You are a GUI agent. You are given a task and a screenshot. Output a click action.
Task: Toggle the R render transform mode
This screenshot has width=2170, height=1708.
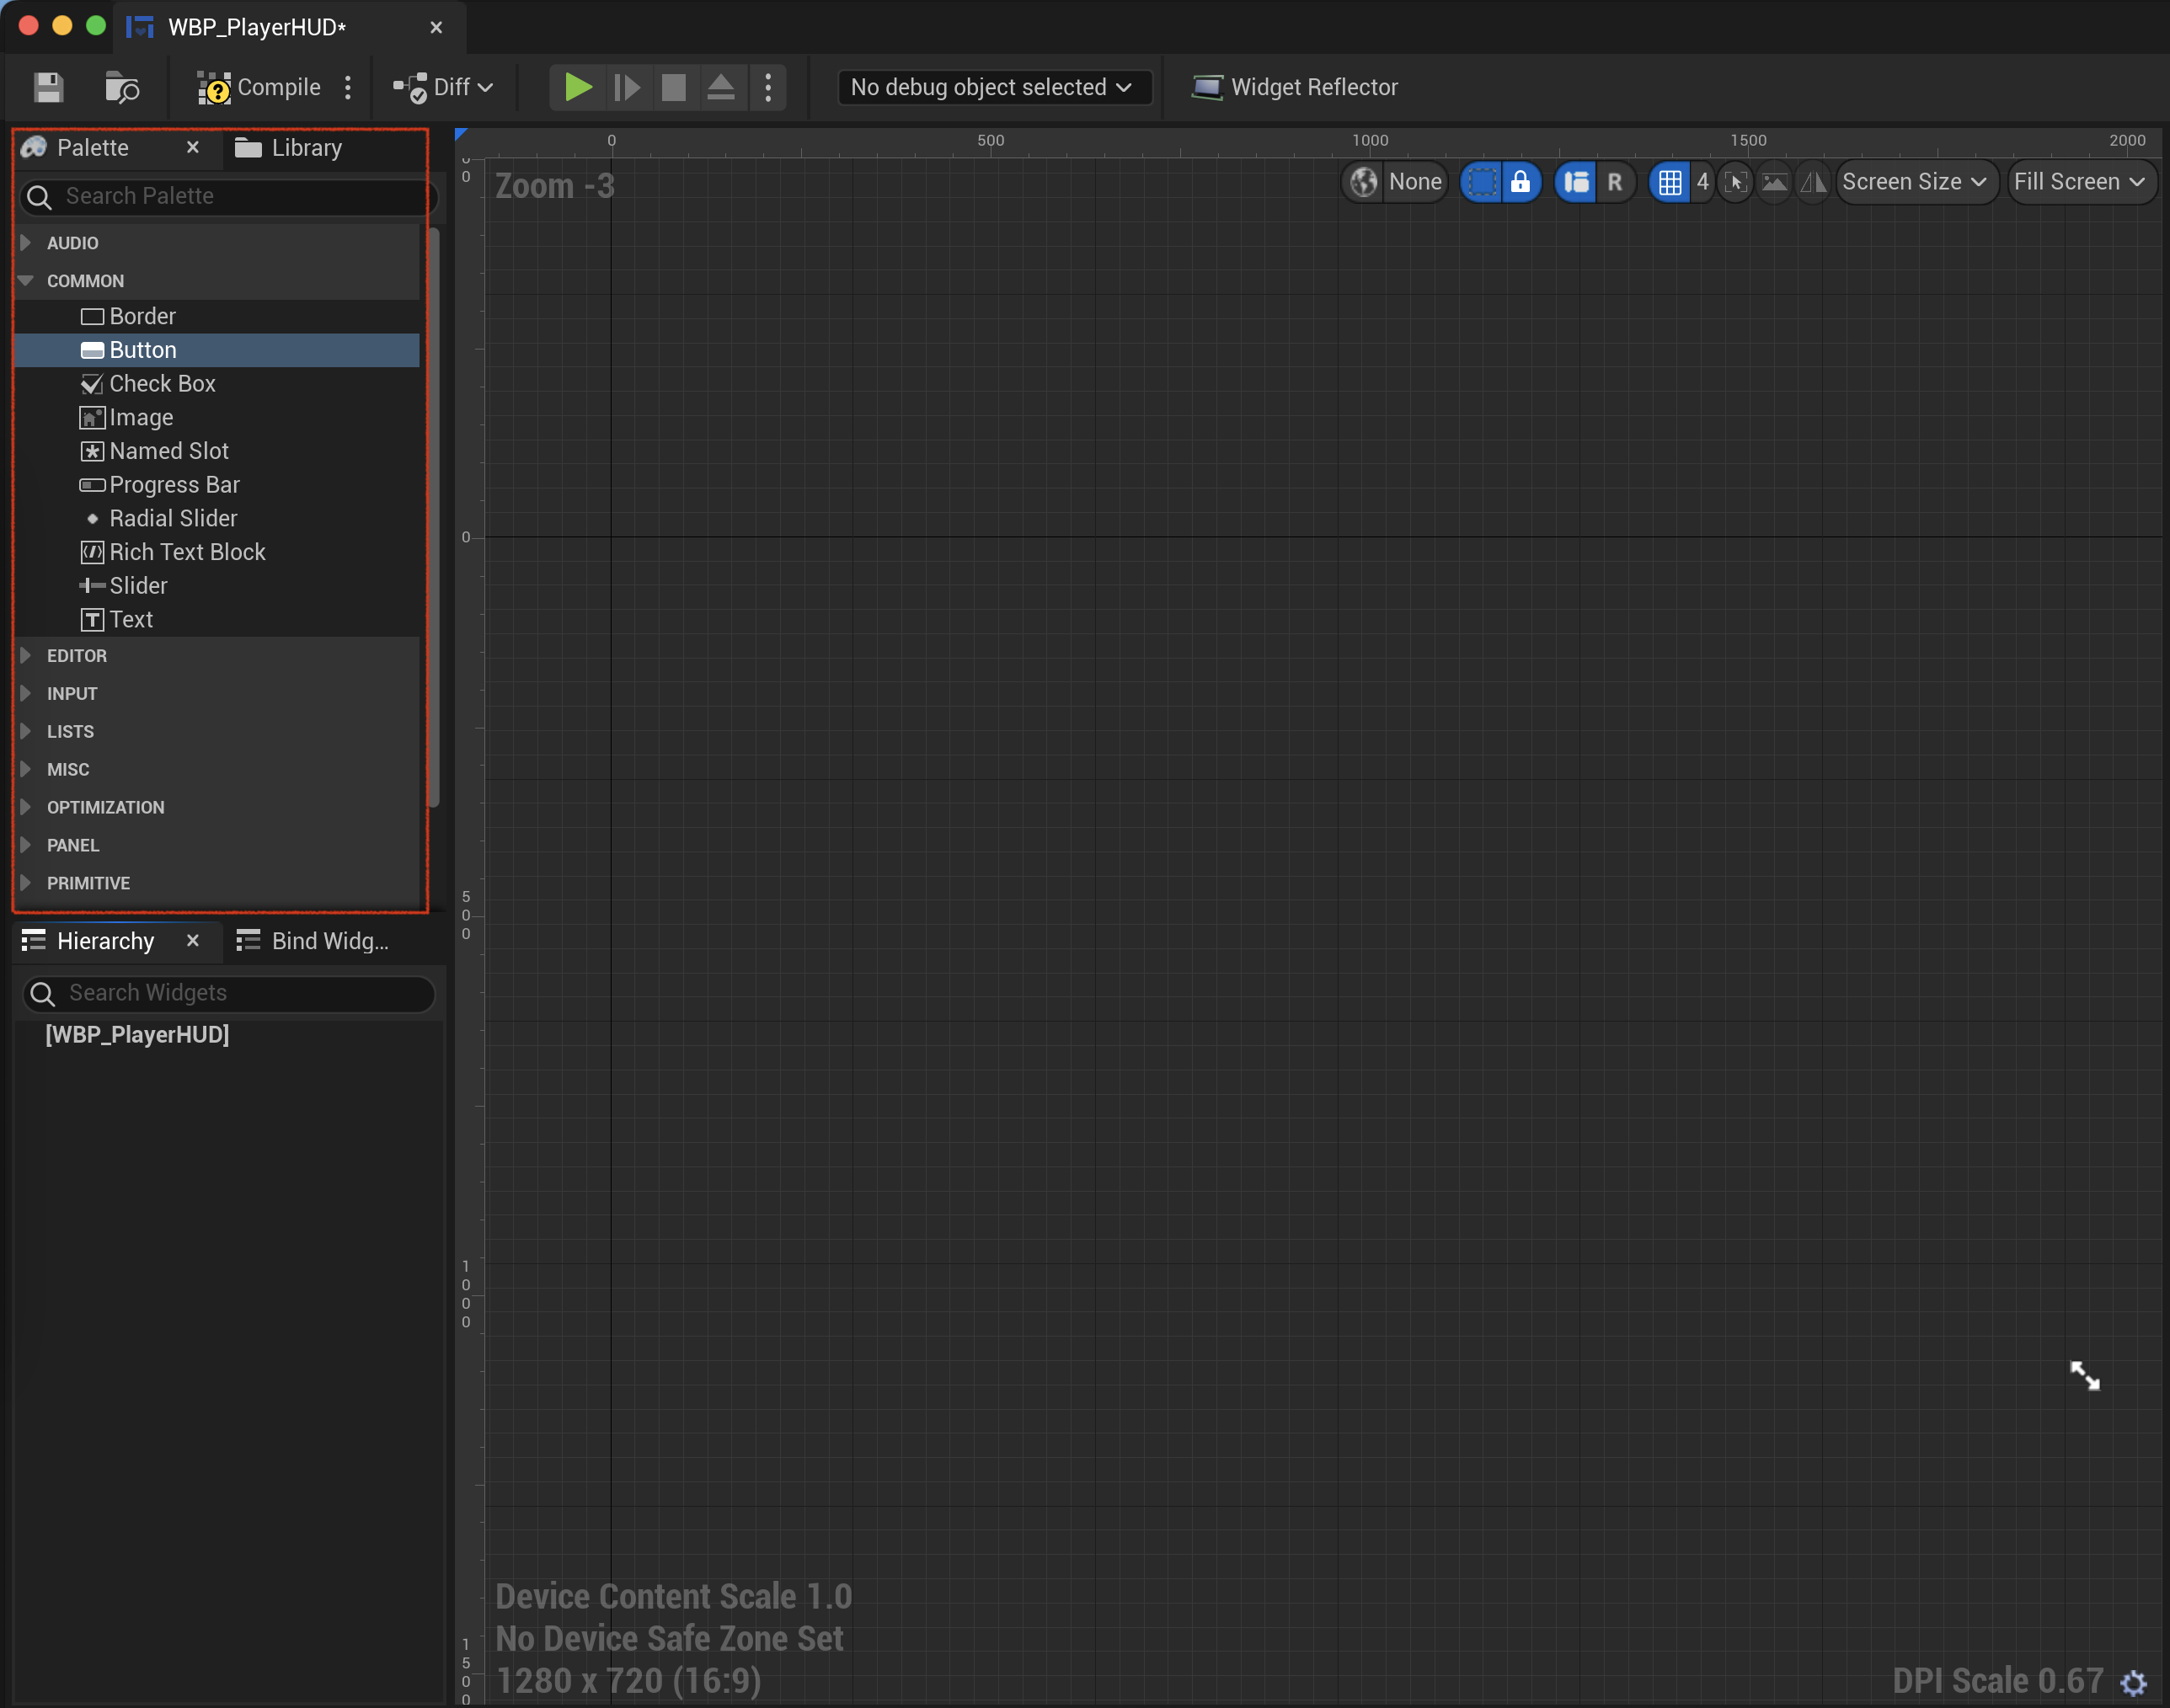pyautogui.click(x=1615, y=182)
